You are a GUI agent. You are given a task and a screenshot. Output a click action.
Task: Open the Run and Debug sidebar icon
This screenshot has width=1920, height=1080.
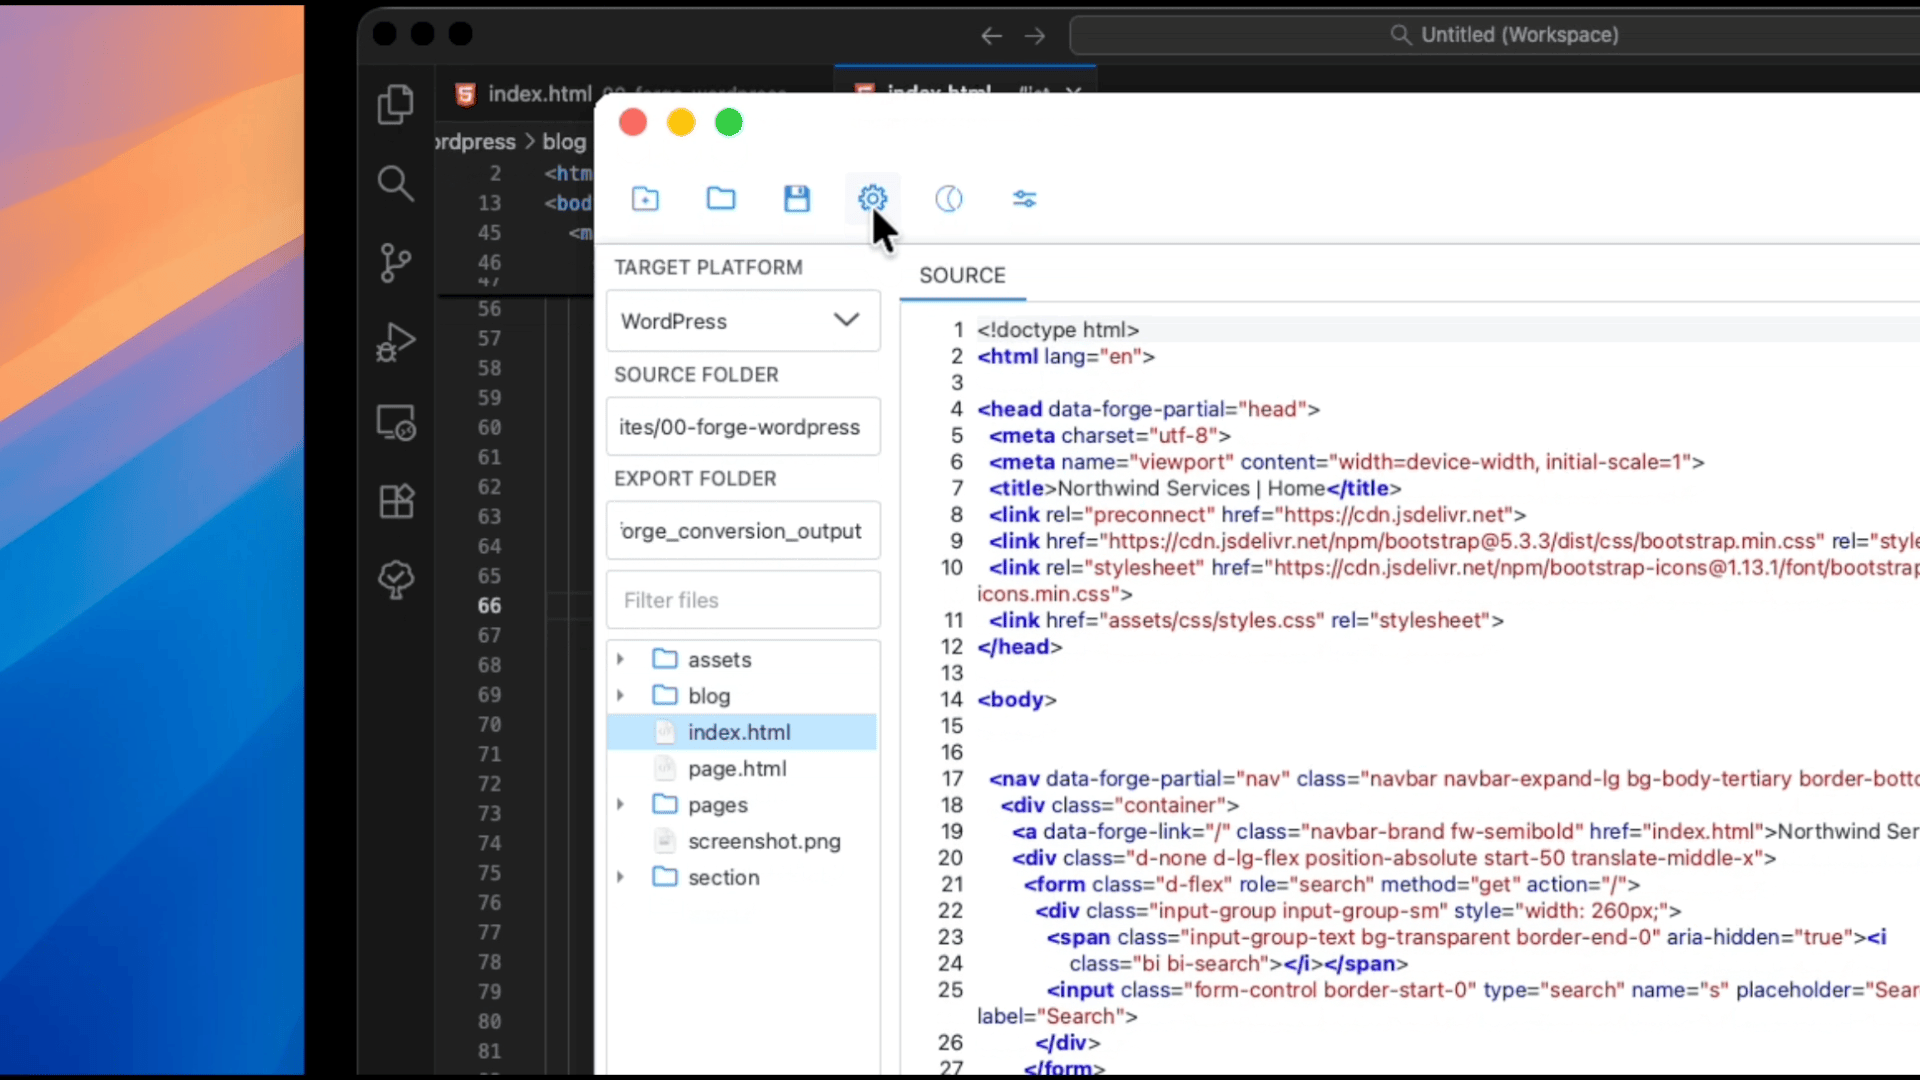pyautogui.click(x=396, y=342)
